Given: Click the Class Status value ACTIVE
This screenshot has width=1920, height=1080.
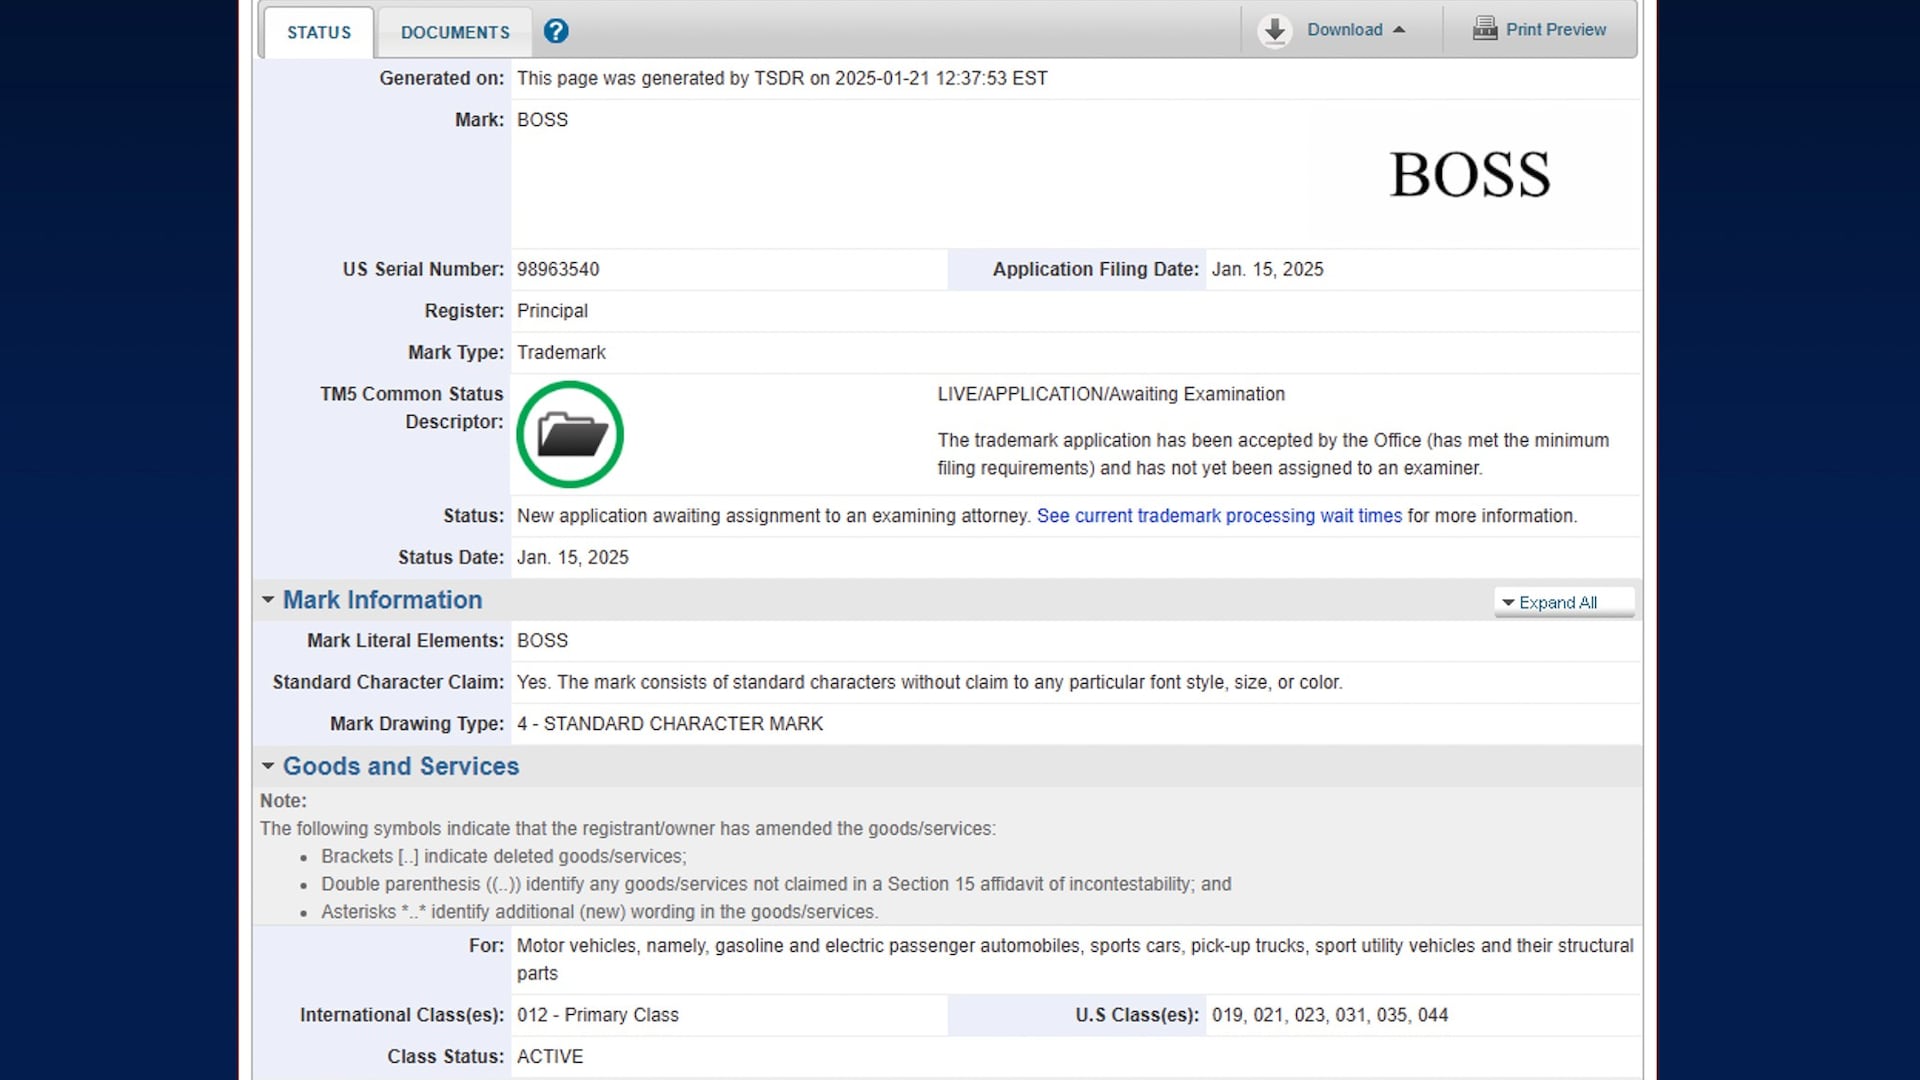Looking at the screenshot, I should coord(550,1056).
